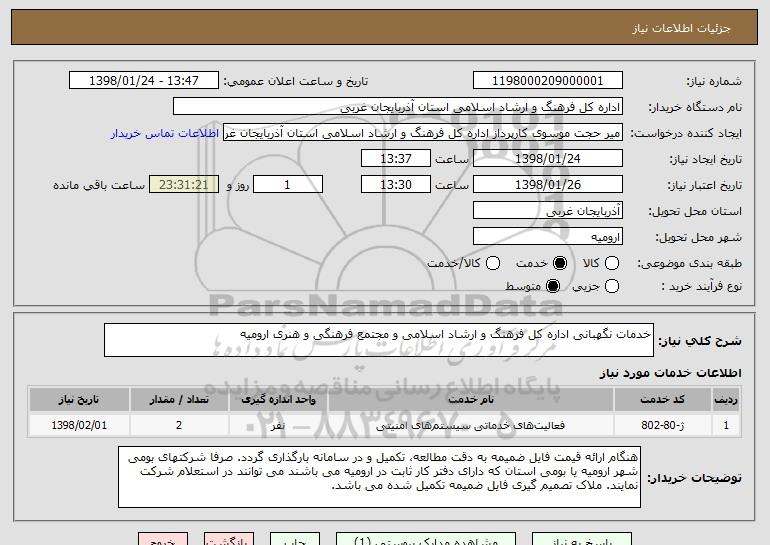Click the buyer organization name field
This screenshot has width=770, height=545.
[398, 107]
